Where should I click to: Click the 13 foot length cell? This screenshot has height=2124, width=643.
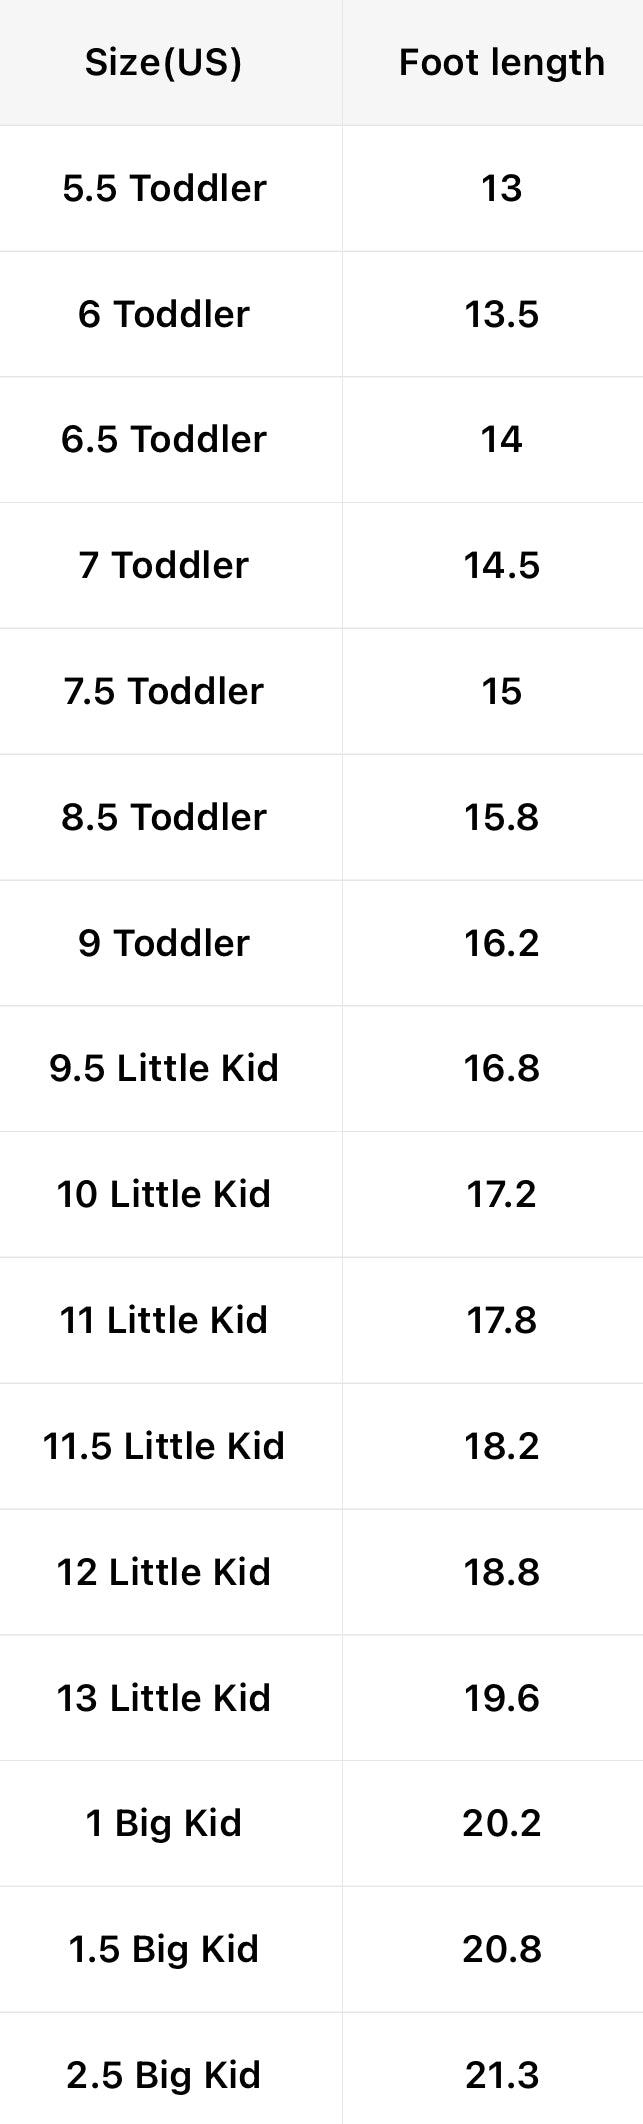(501, 188)
